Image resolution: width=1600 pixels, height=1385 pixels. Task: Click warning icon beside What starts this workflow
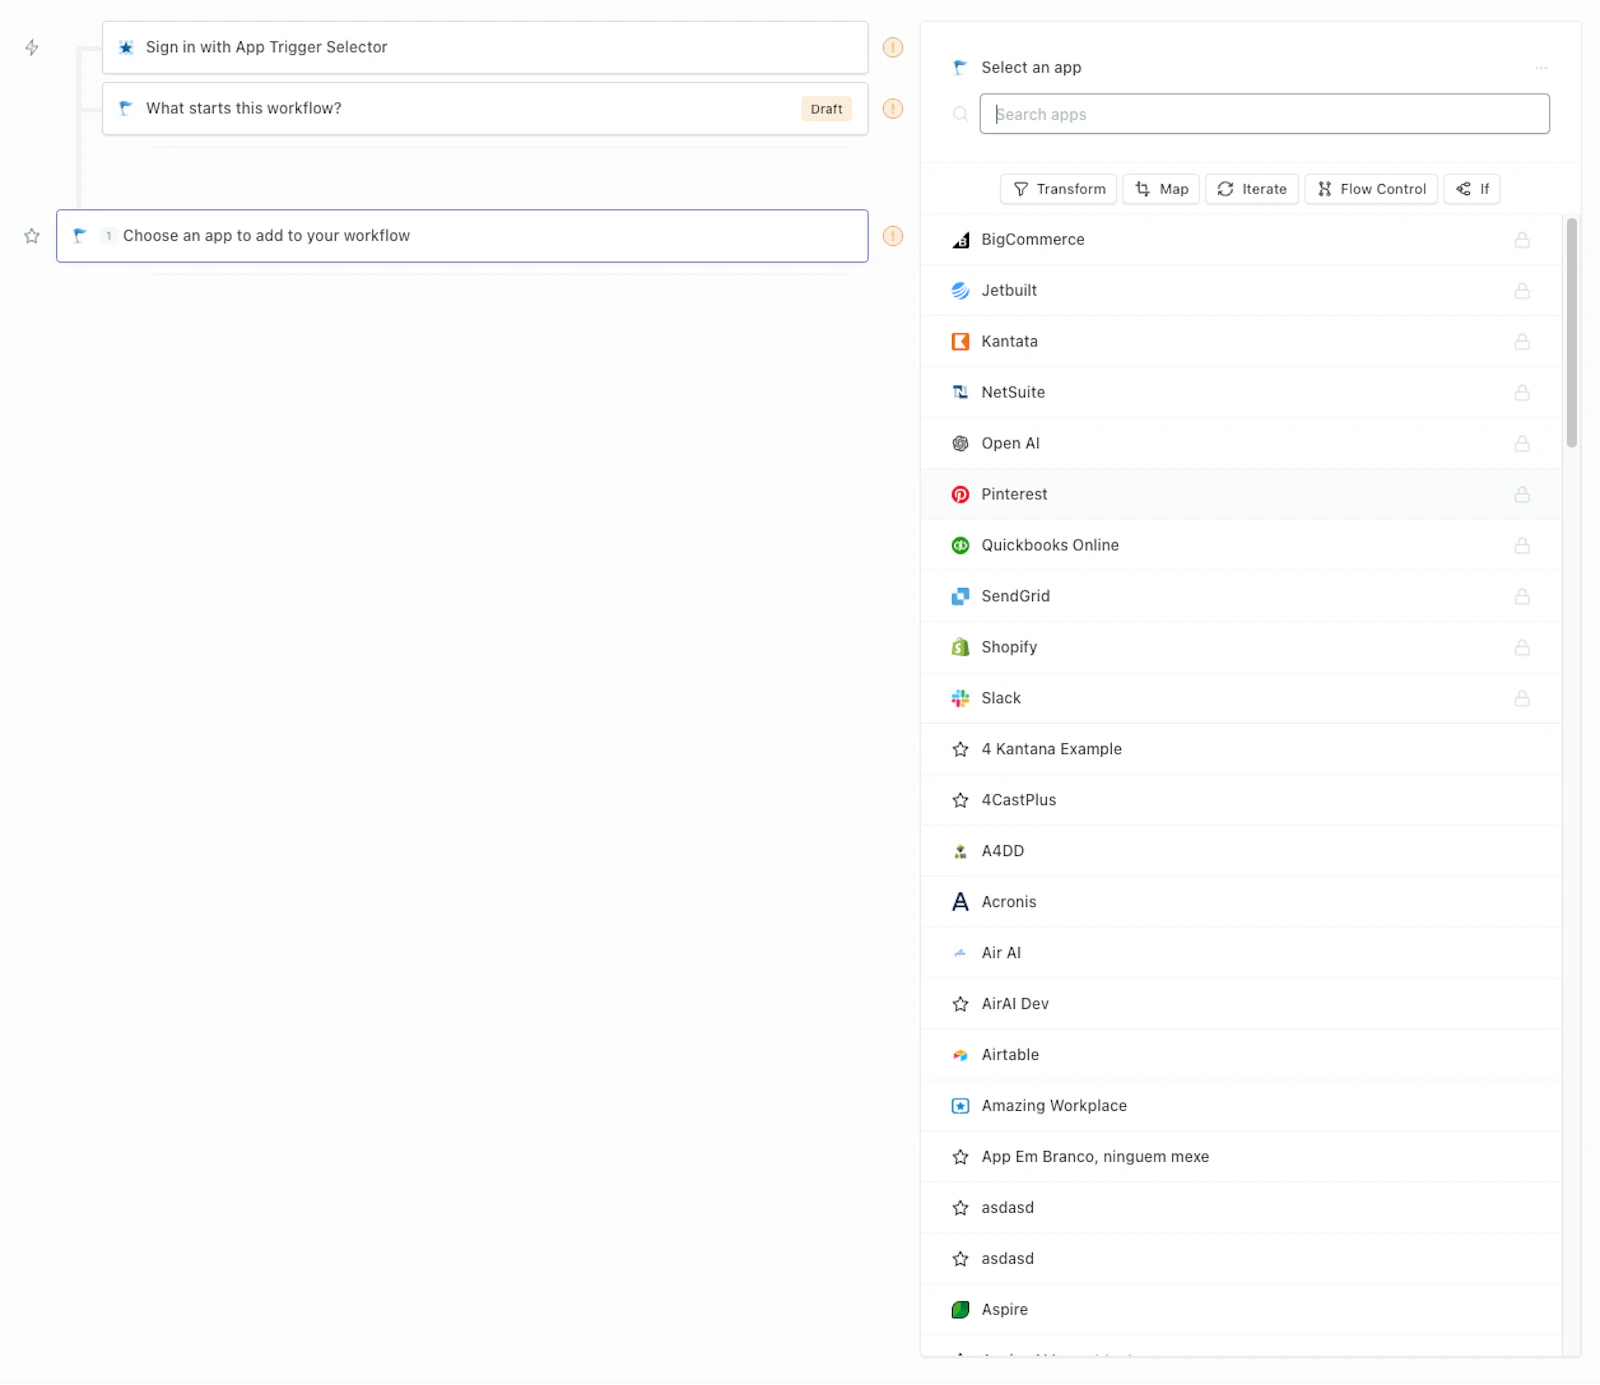coord(893,108)
